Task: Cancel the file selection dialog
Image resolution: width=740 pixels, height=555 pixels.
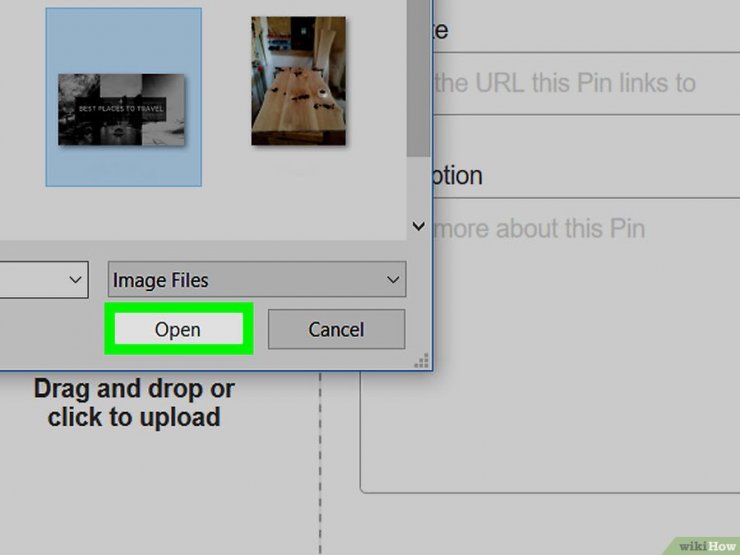Action: [x=336, y=329]
